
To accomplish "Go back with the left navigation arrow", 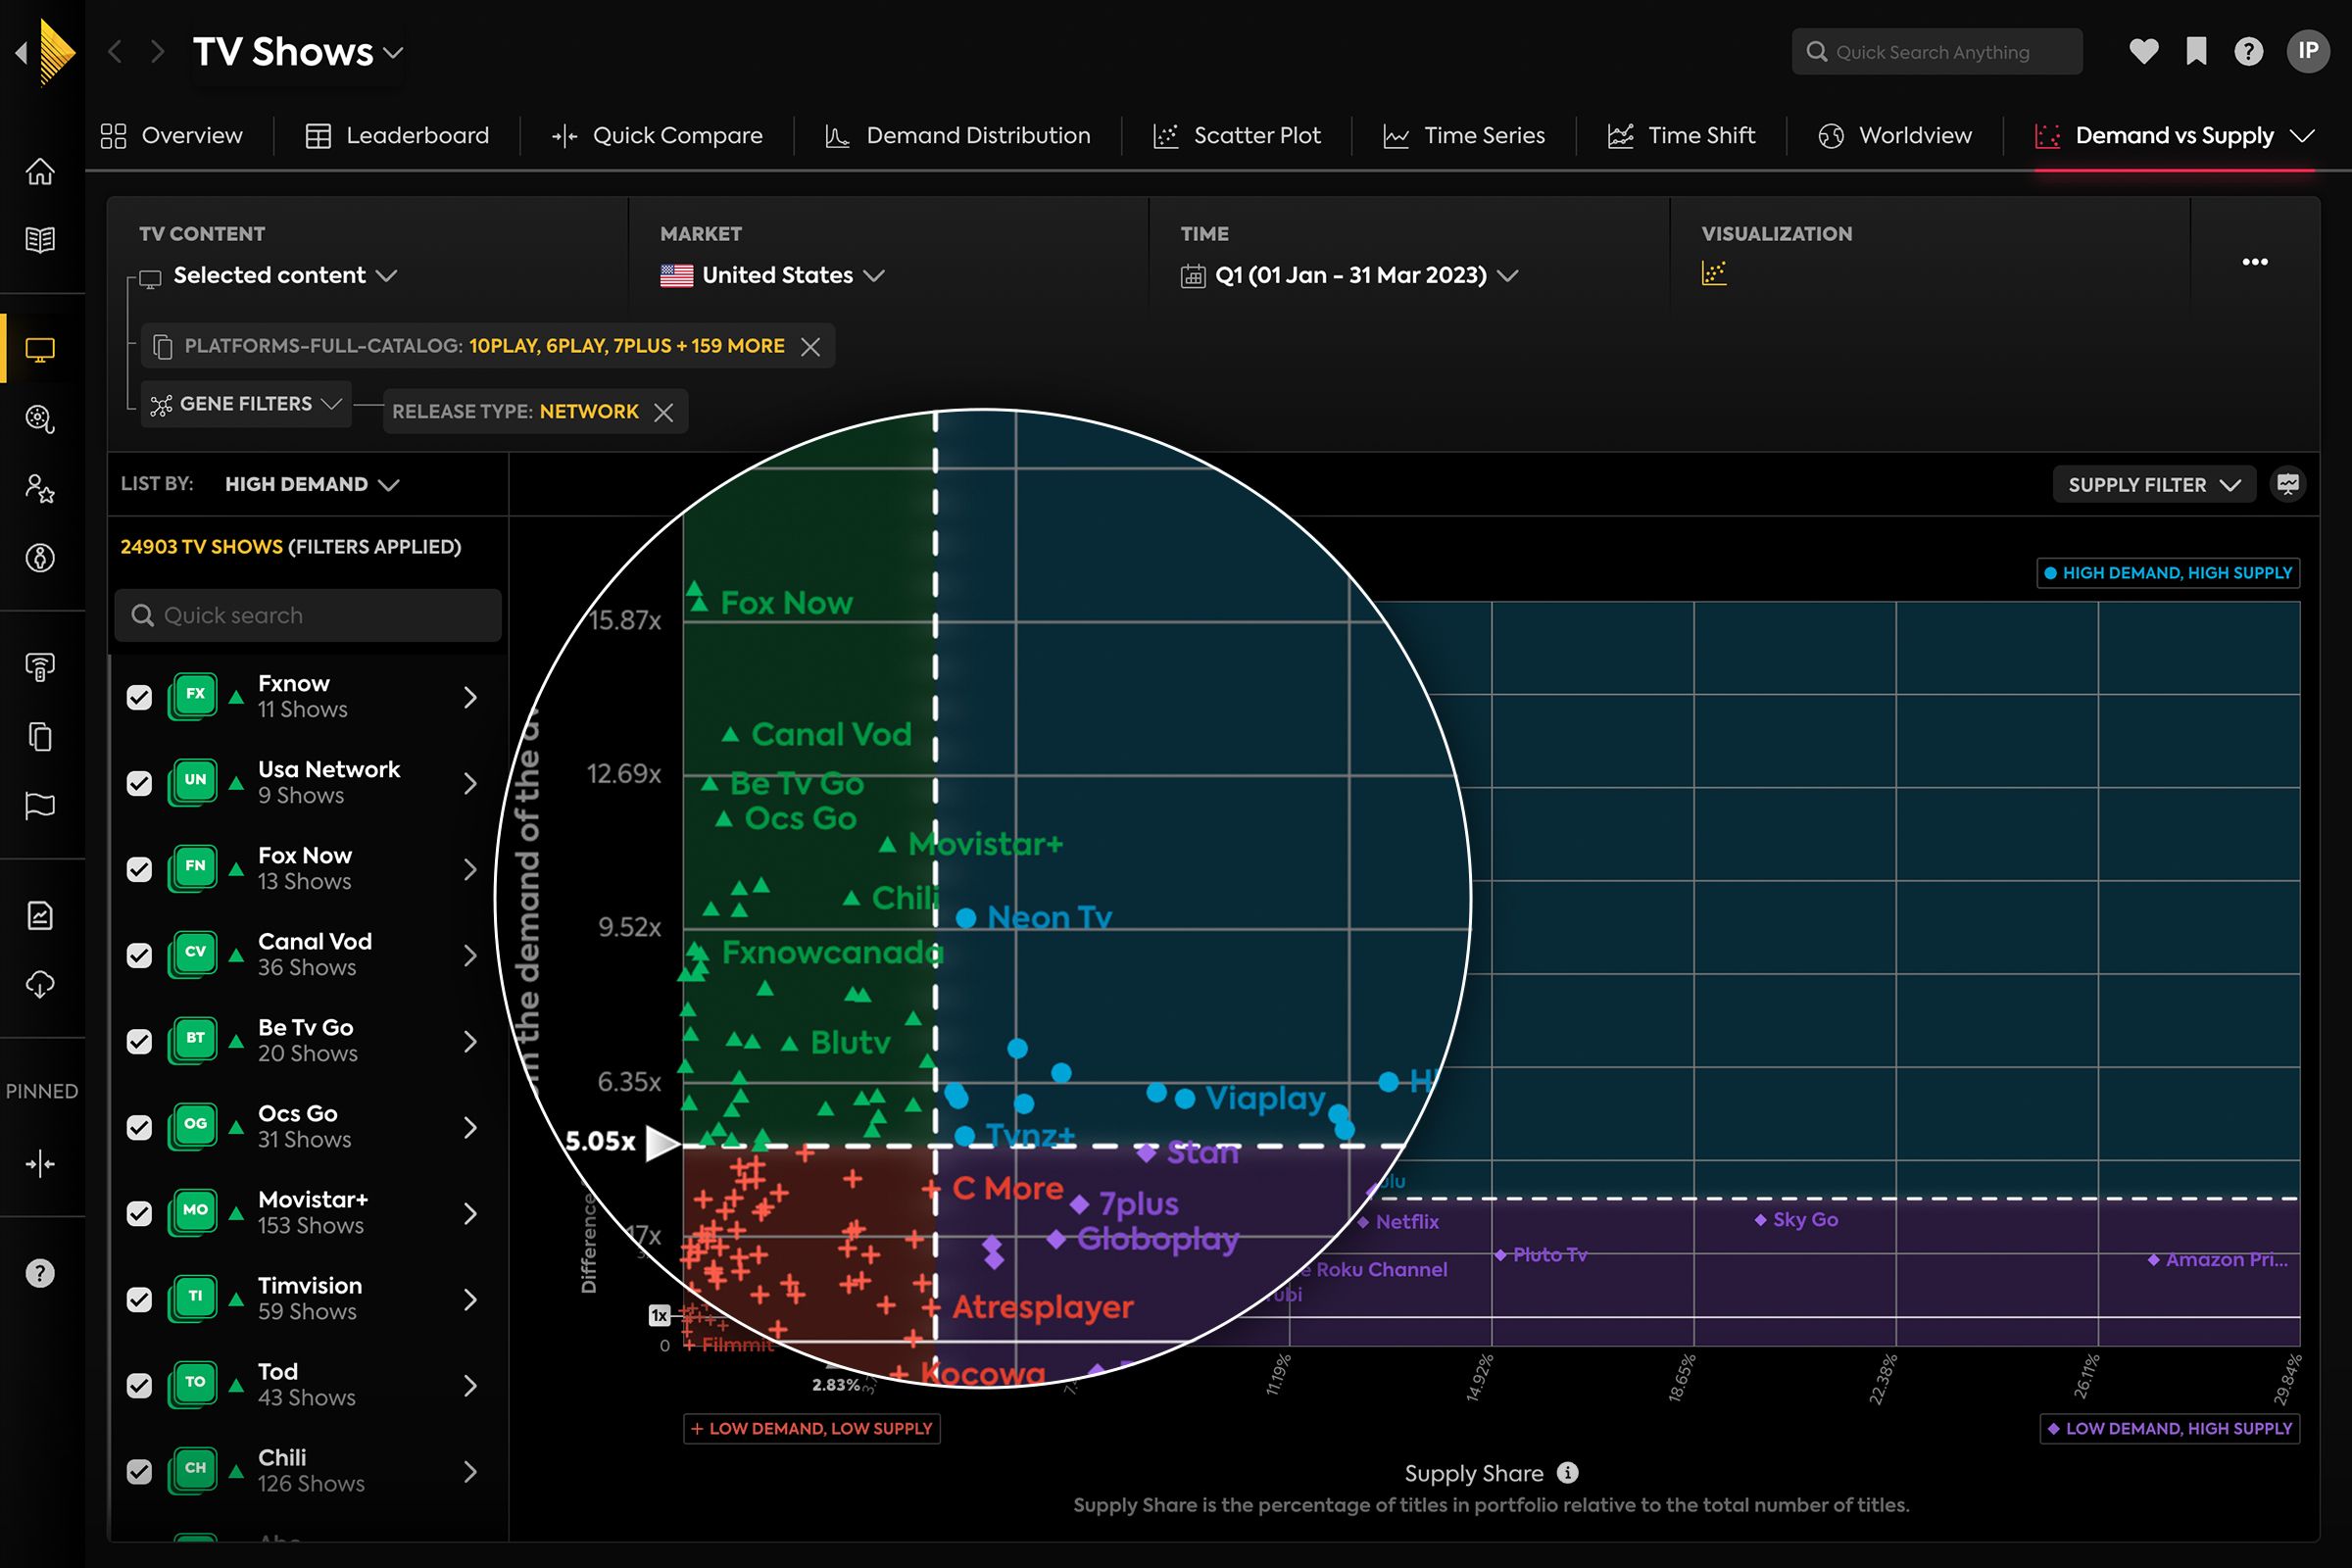I will tap(115, 51).
